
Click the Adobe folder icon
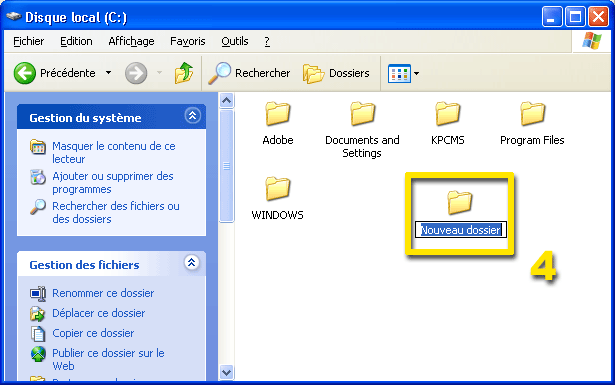[278, 114]
